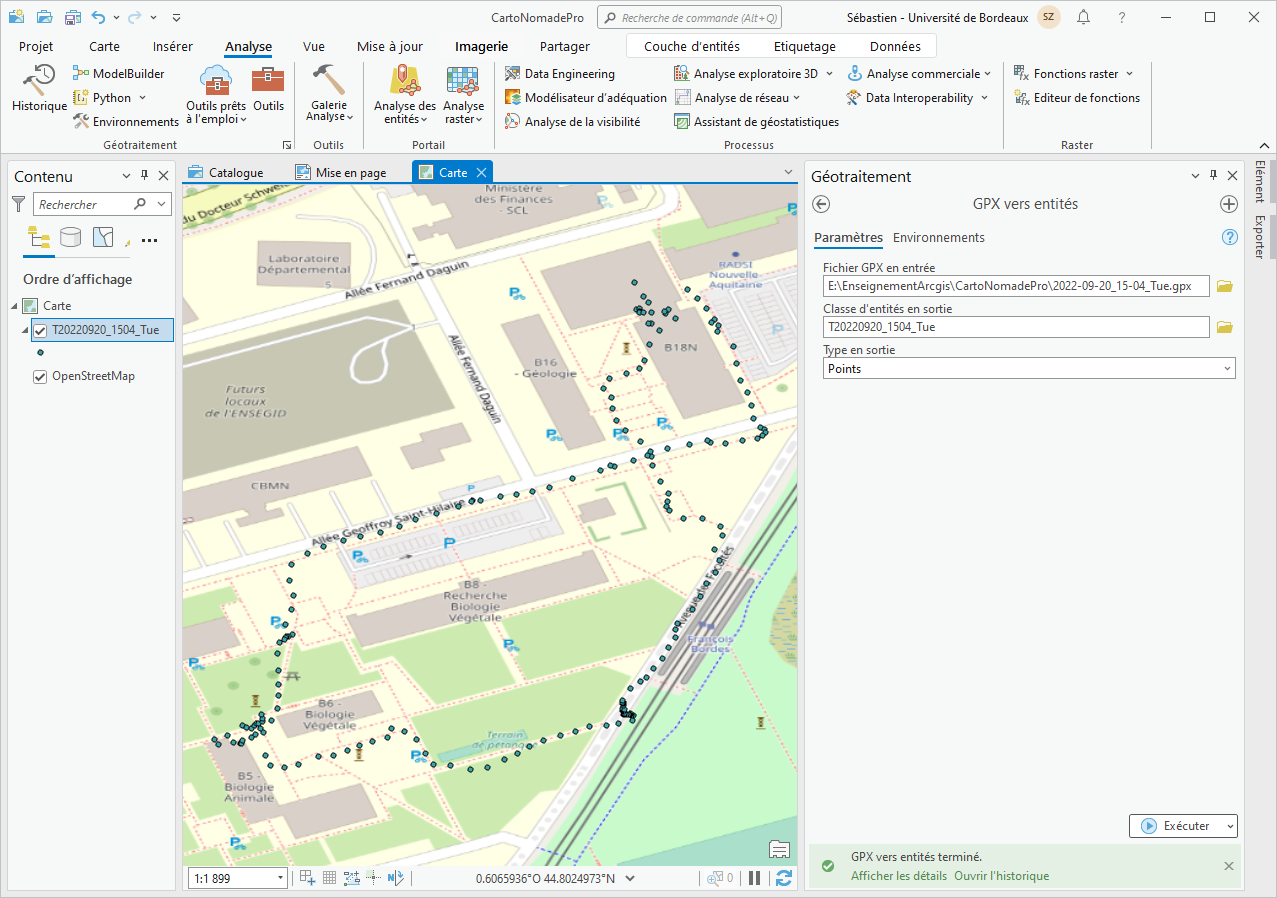The width and height of the screenshot is (1277, 898).
Task: Collapse the Carte tree node
Action: click(x=14, y=306)
